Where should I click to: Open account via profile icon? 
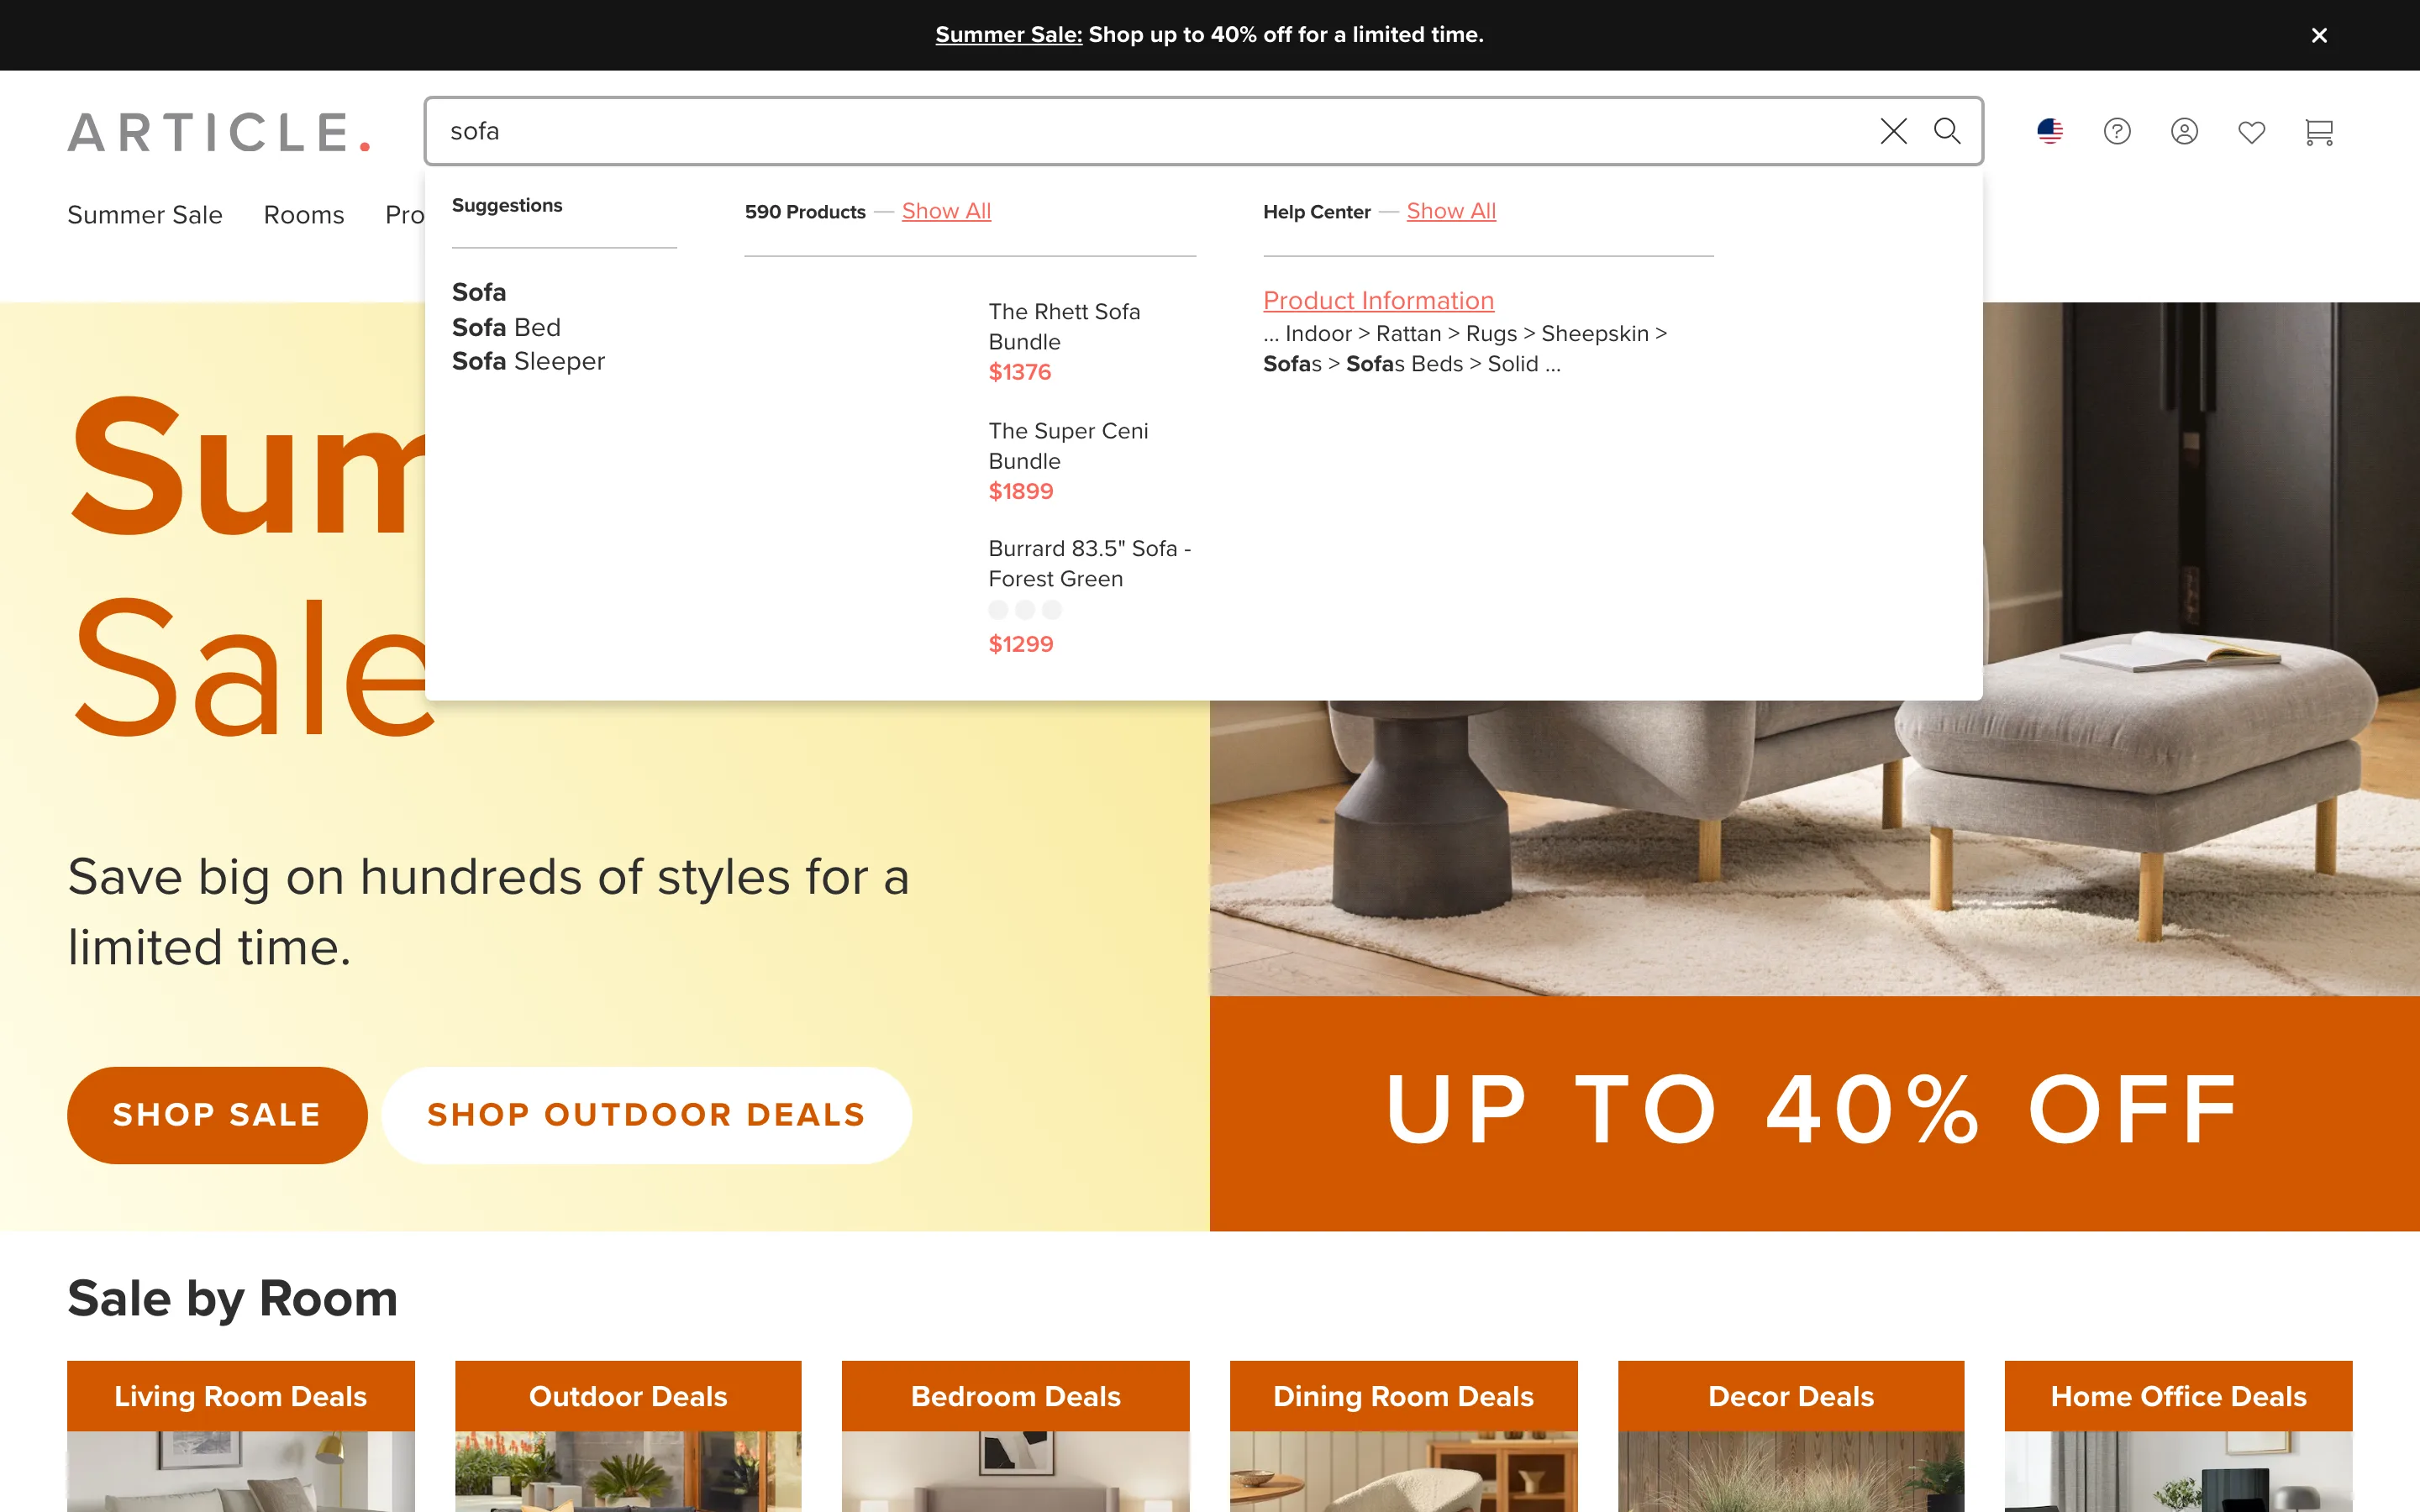[2184, 131]
